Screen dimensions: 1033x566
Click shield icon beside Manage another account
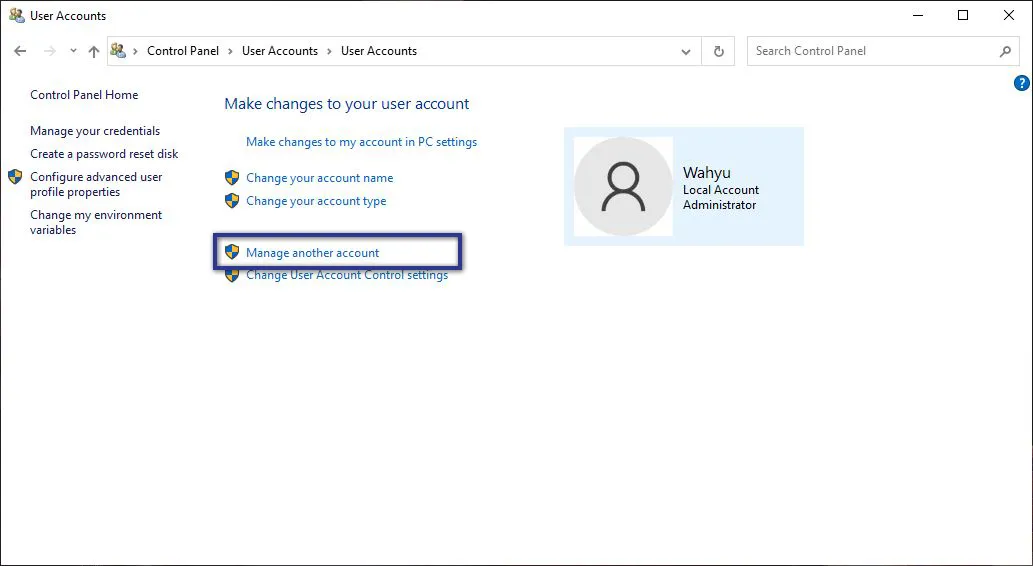[x=232, y=252]
